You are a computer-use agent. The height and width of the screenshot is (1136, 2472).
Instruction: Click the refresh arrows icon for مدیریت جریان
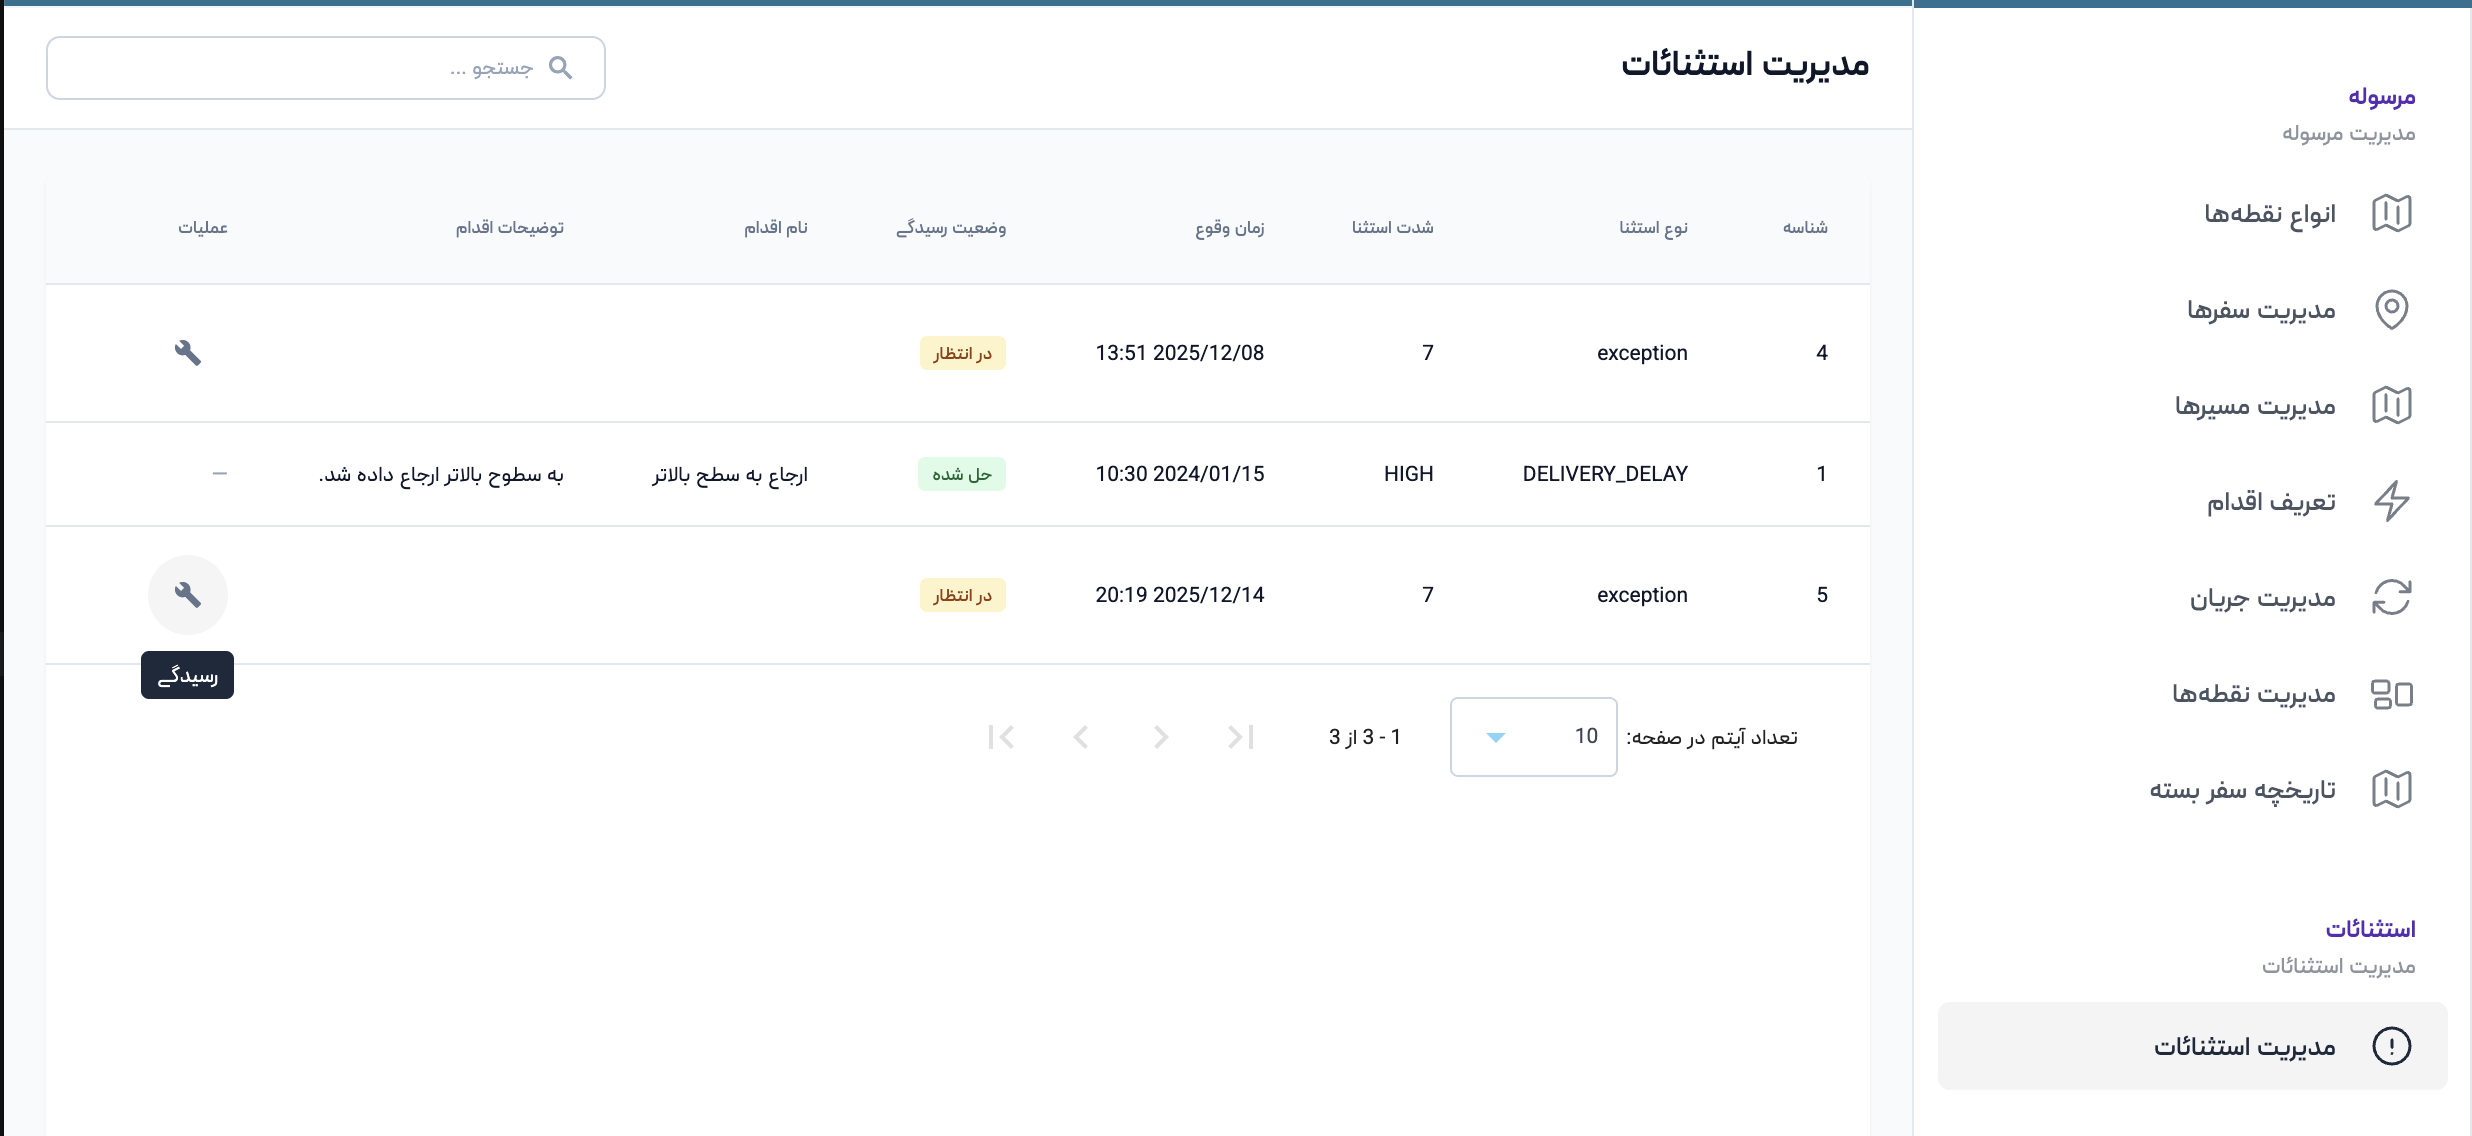click(2391, 597)
